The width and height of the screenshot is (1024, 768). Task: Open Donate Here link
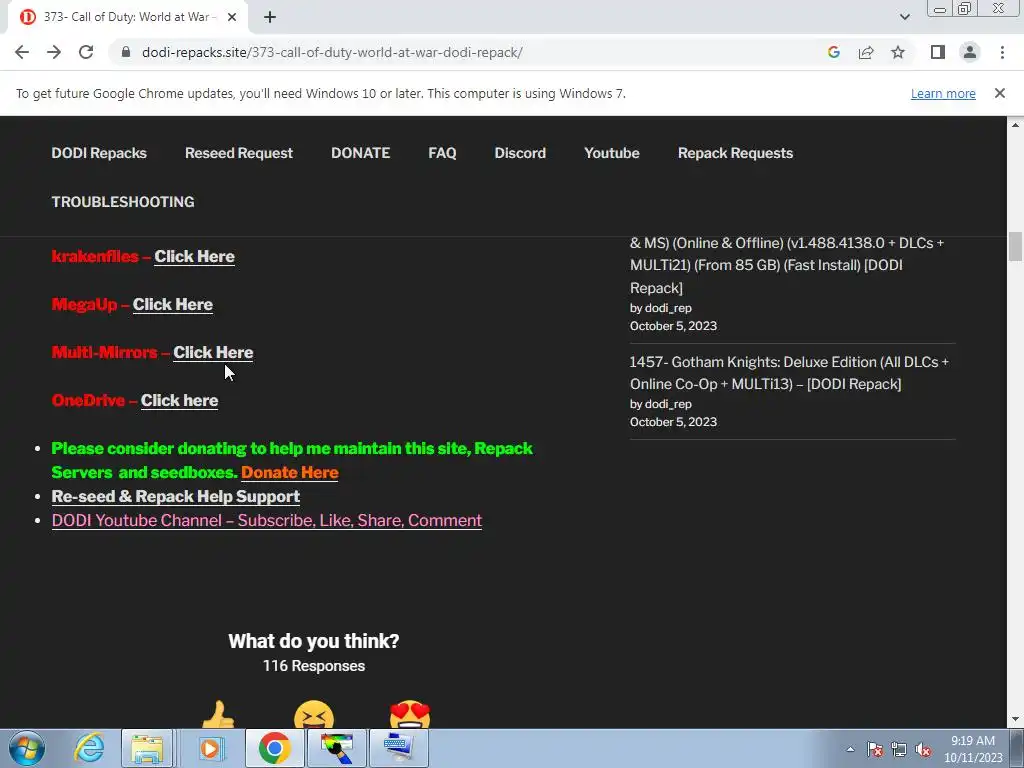[290, 472]
